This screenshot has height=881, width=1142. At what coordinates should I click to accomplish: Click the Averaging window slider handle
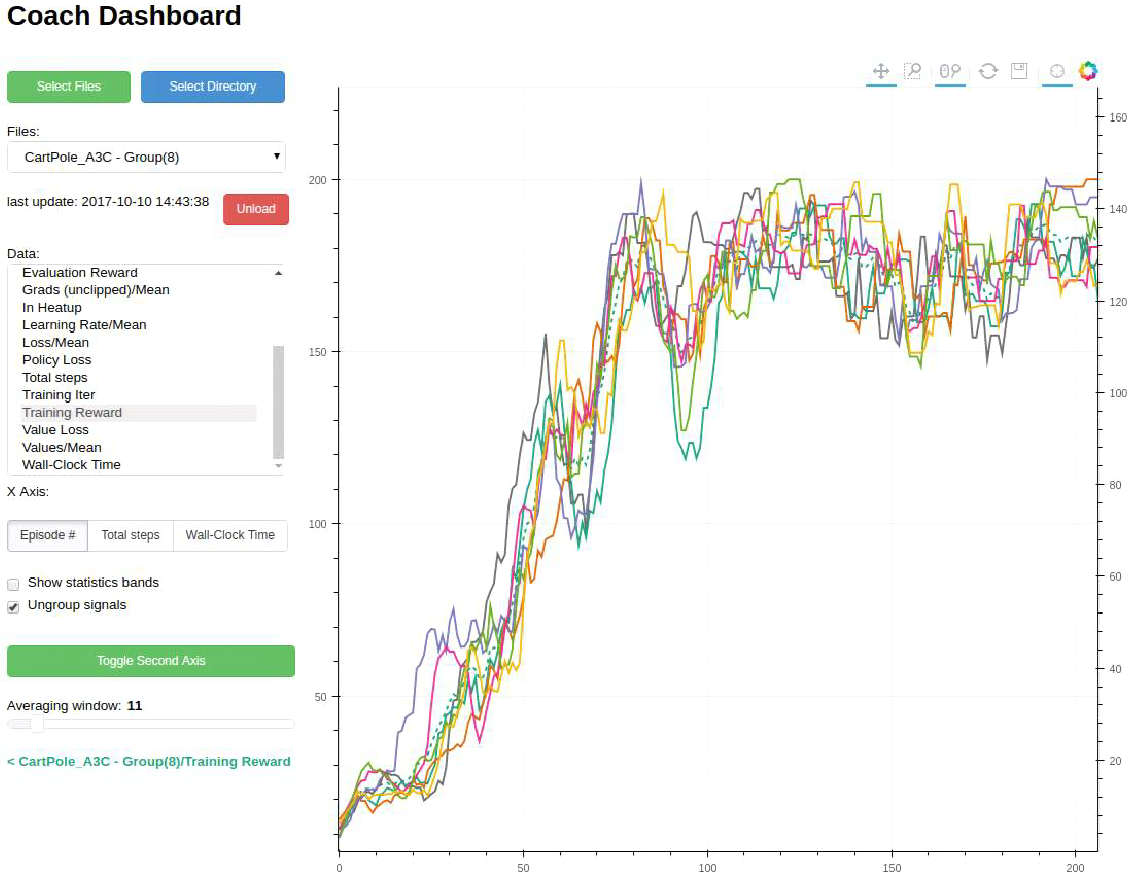(37, 724)
